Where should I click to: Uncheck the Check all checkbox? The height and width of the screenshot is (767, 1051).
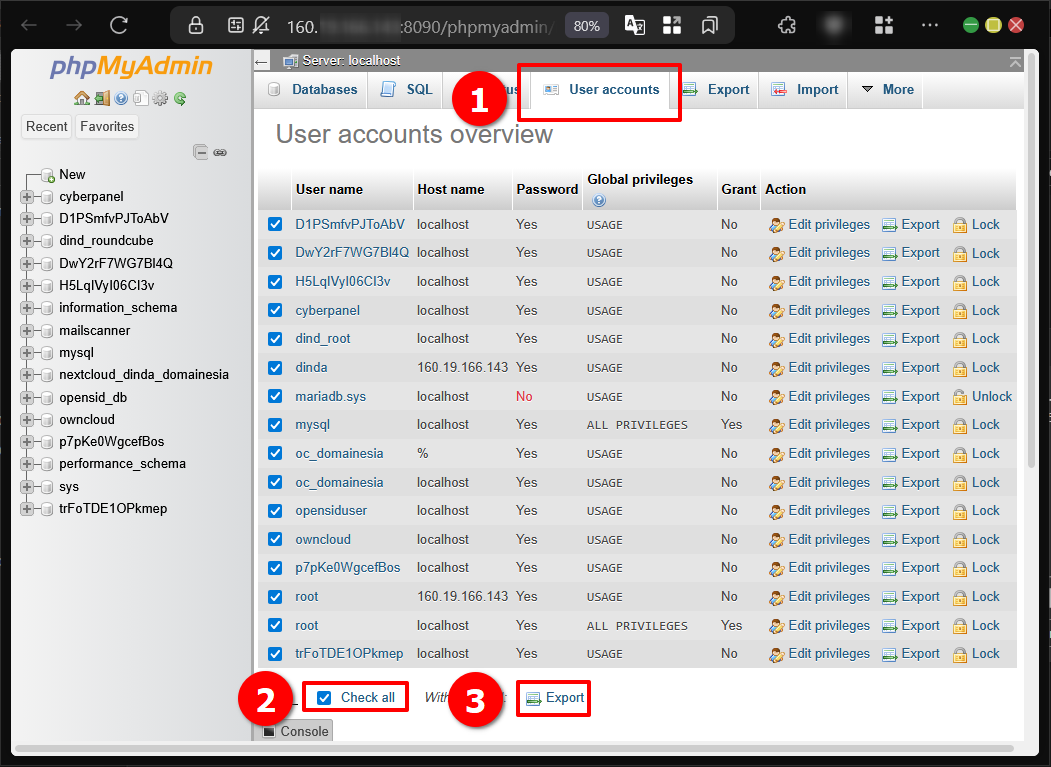point(324,698)
